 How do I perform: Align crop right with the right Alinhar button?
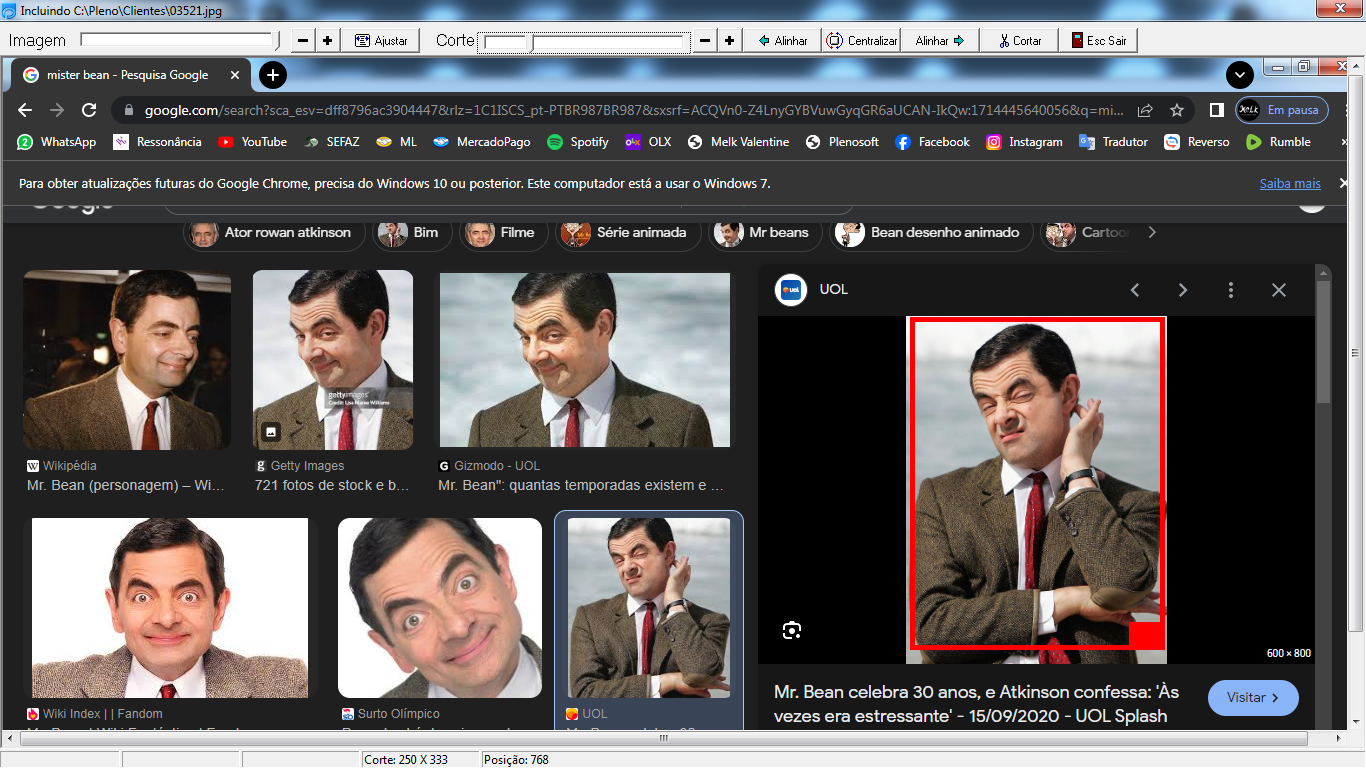coord(940,40)
